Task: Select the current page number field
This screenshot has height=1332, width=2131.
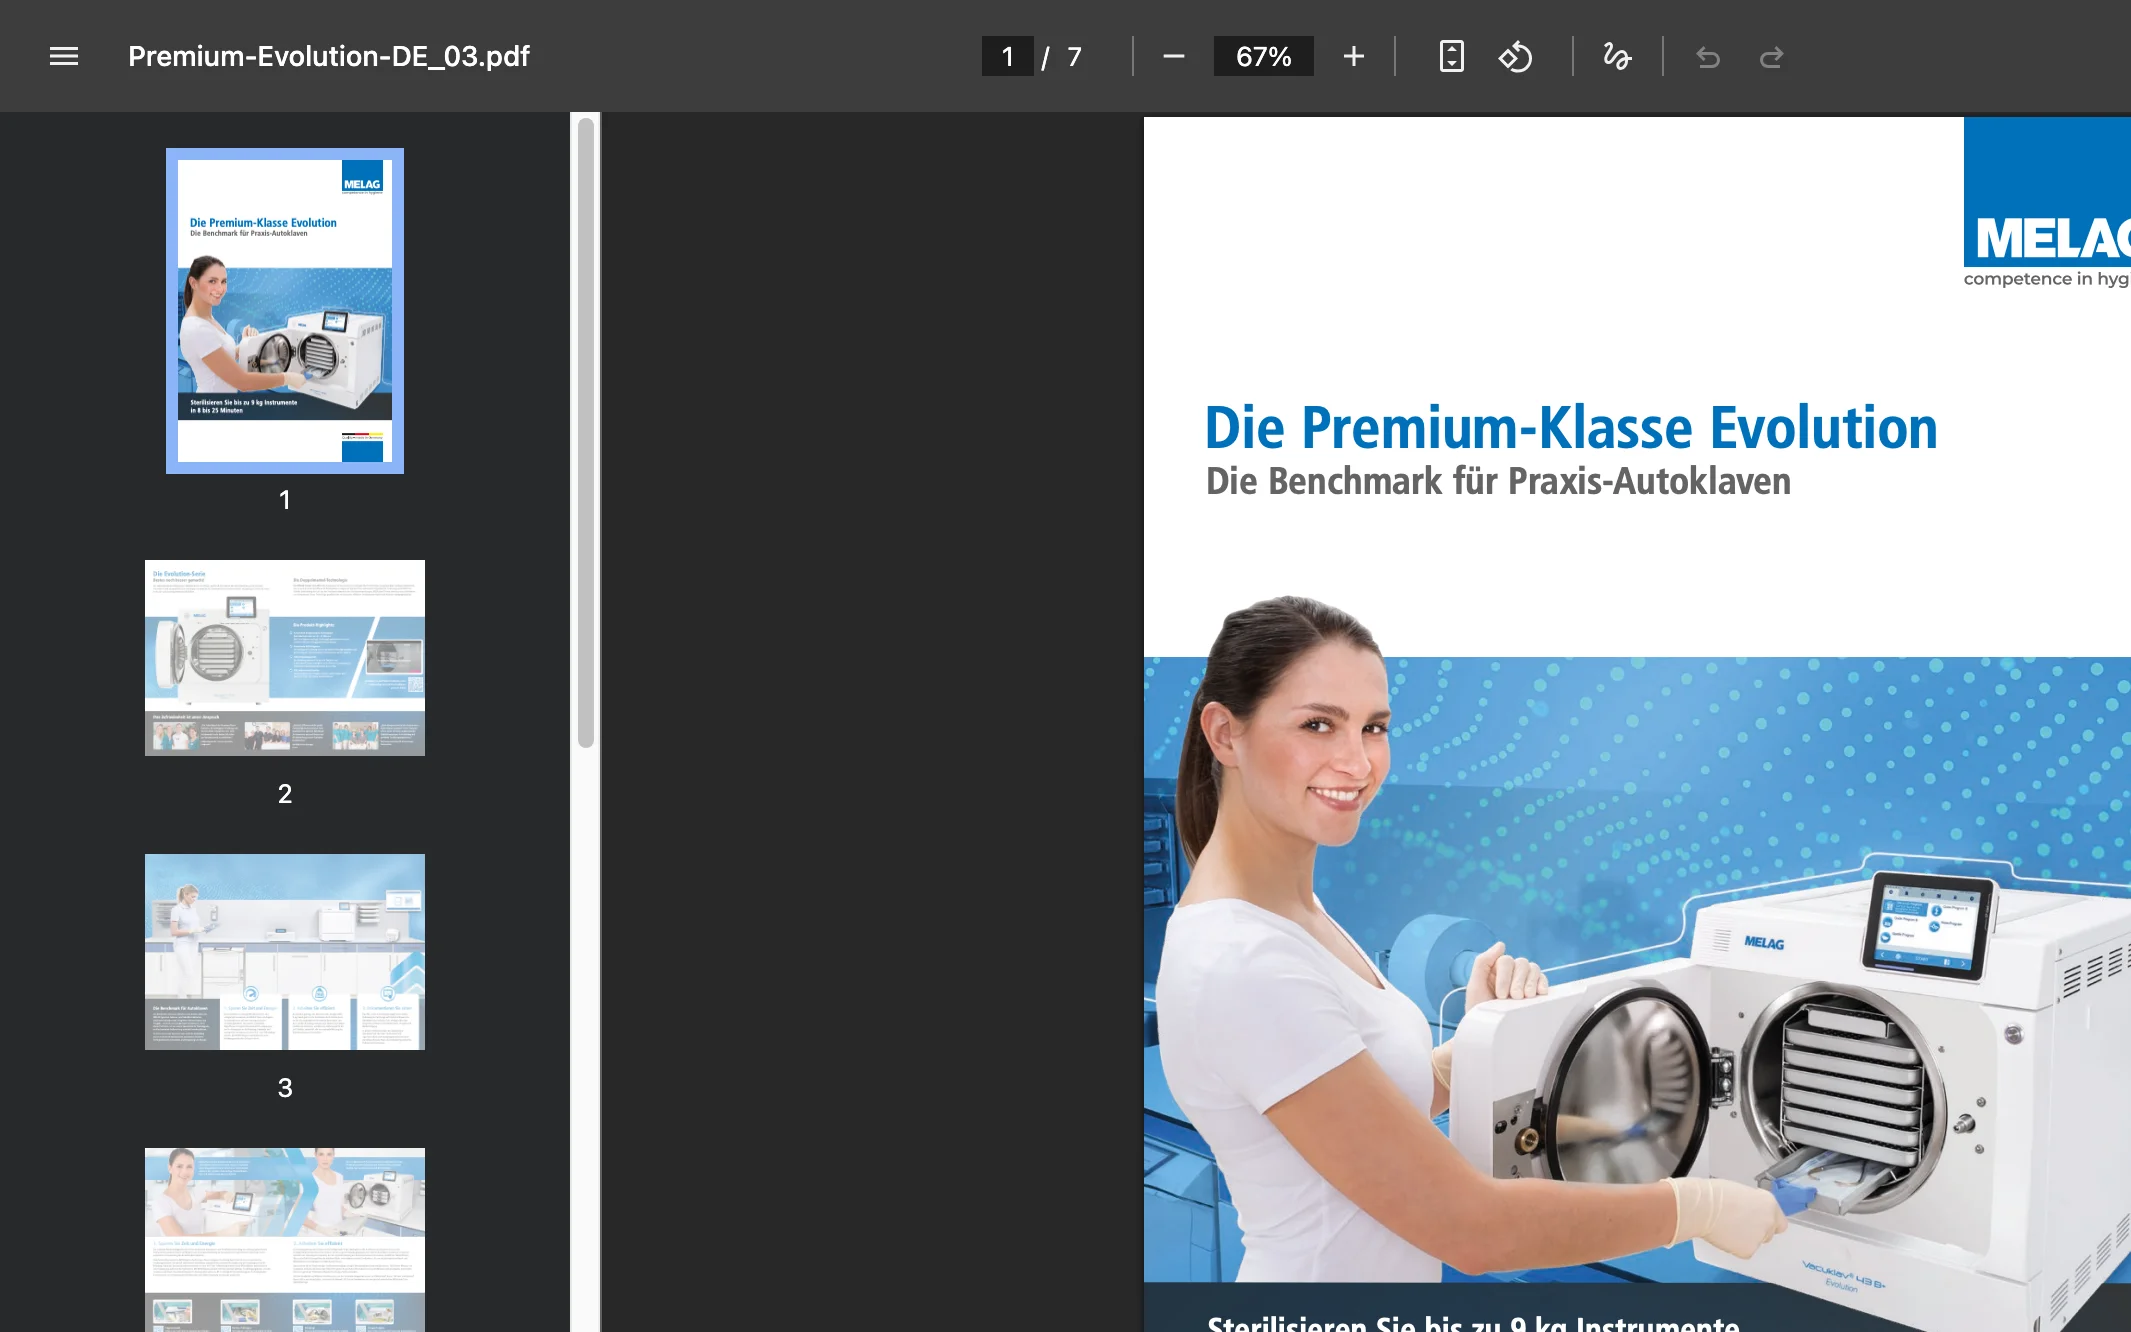Action: coord(1008,57)
